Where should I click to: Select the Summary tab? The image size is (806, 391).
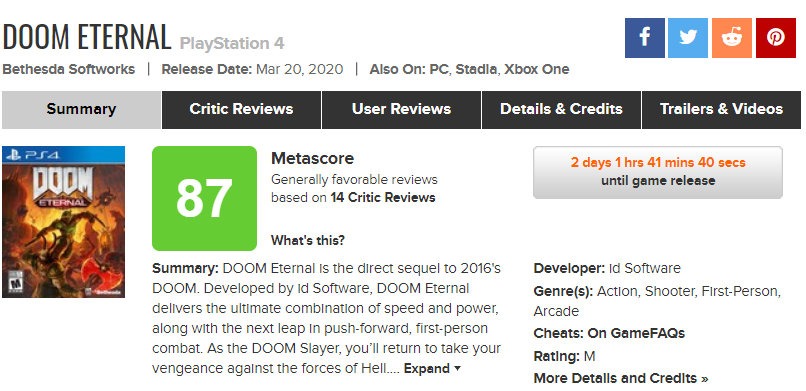point(81,109)
